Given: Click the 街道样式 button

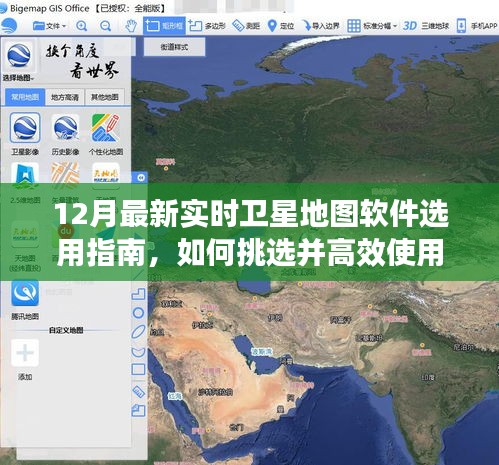Looking at the screenshot, I should (174, 47).
